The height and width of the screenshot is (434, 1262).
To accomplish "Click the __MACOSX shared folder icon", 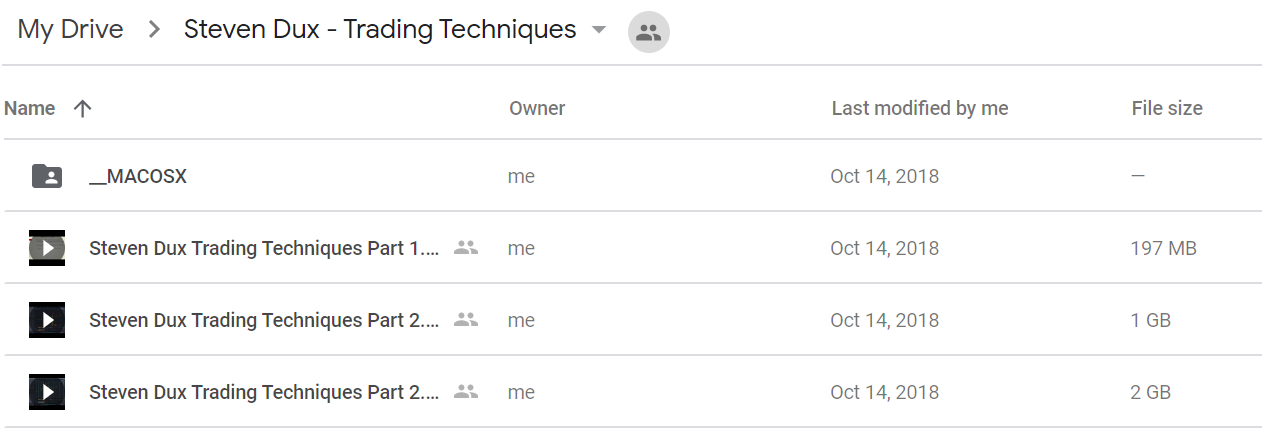I will 47,176.
